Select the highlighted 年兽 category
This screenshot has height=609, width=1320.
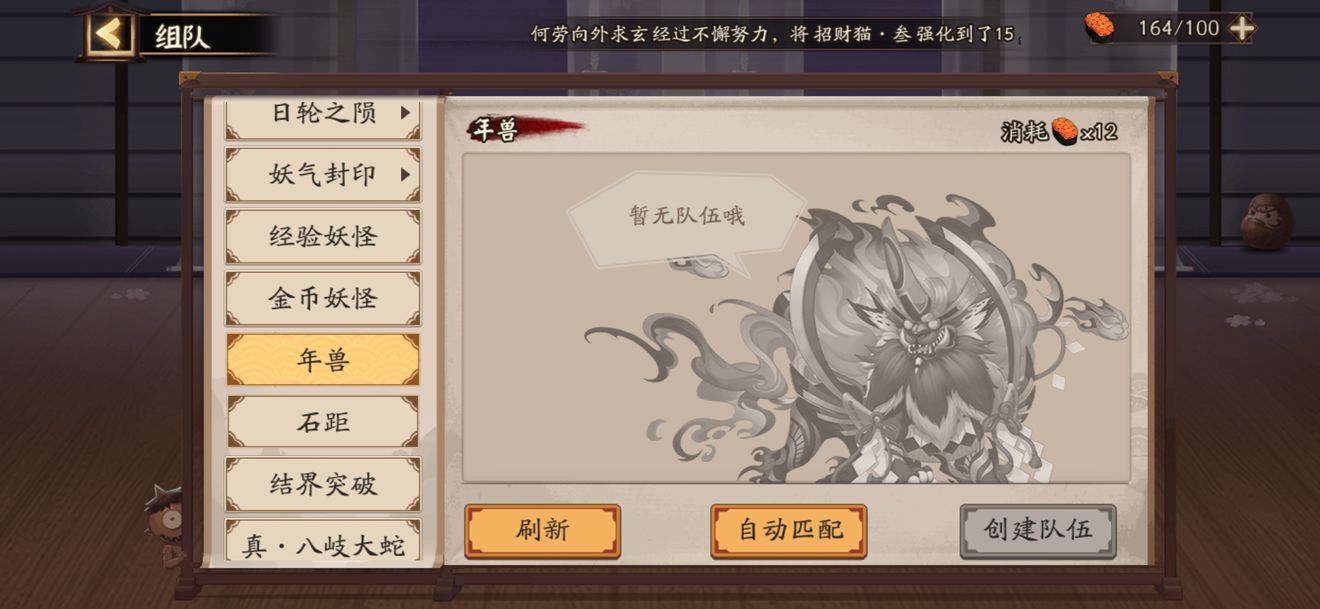[323, 360]
